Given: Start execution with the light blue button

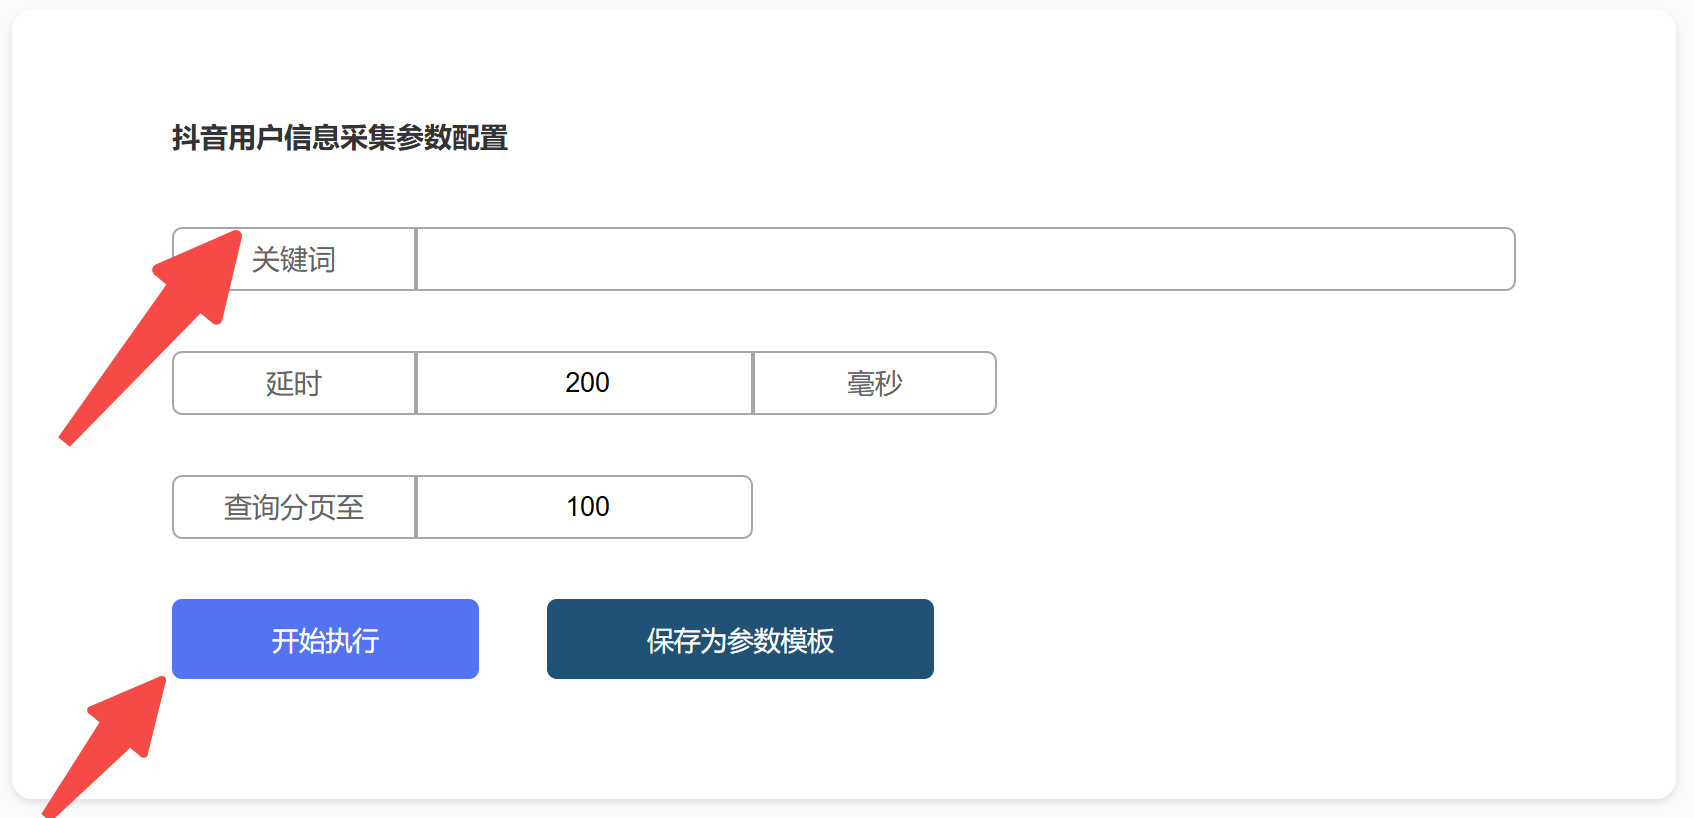Looking at the screenshot, I should point(325,639).
